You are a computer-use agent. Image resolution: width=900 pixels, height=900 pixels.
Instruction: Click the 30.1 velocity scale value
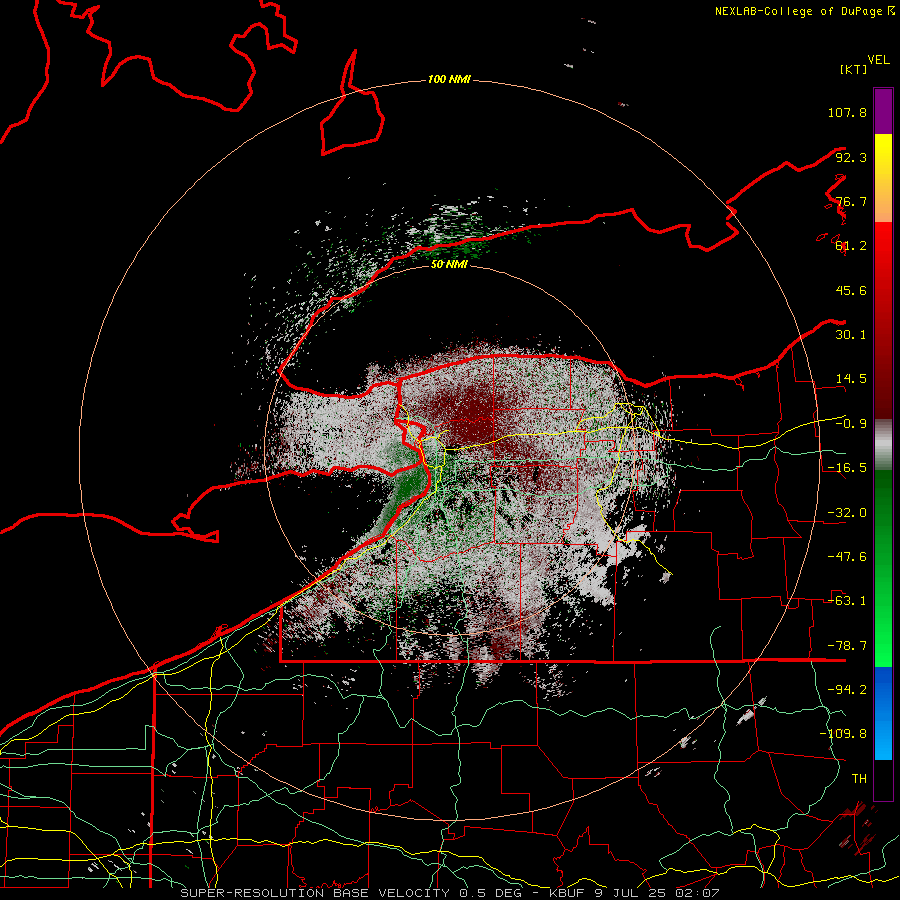click(x=851, y=335)
